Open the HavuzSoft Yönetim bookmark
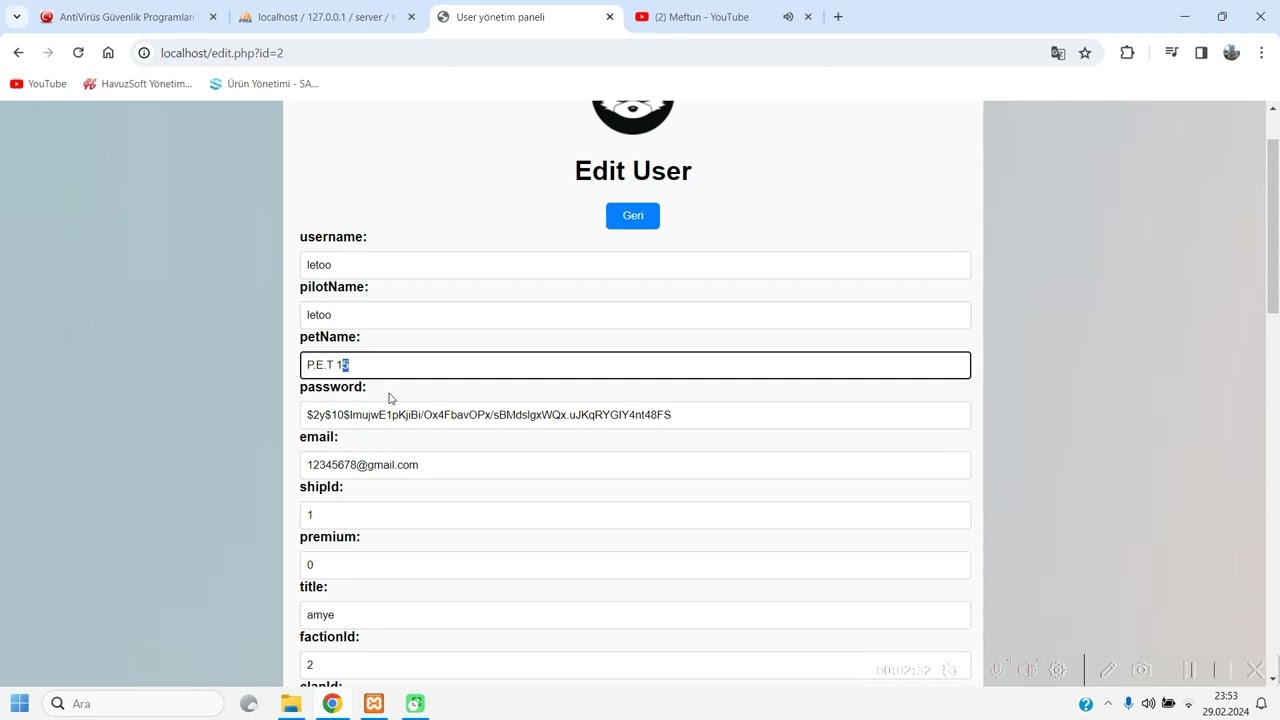1280x720 pixels. 138,84
